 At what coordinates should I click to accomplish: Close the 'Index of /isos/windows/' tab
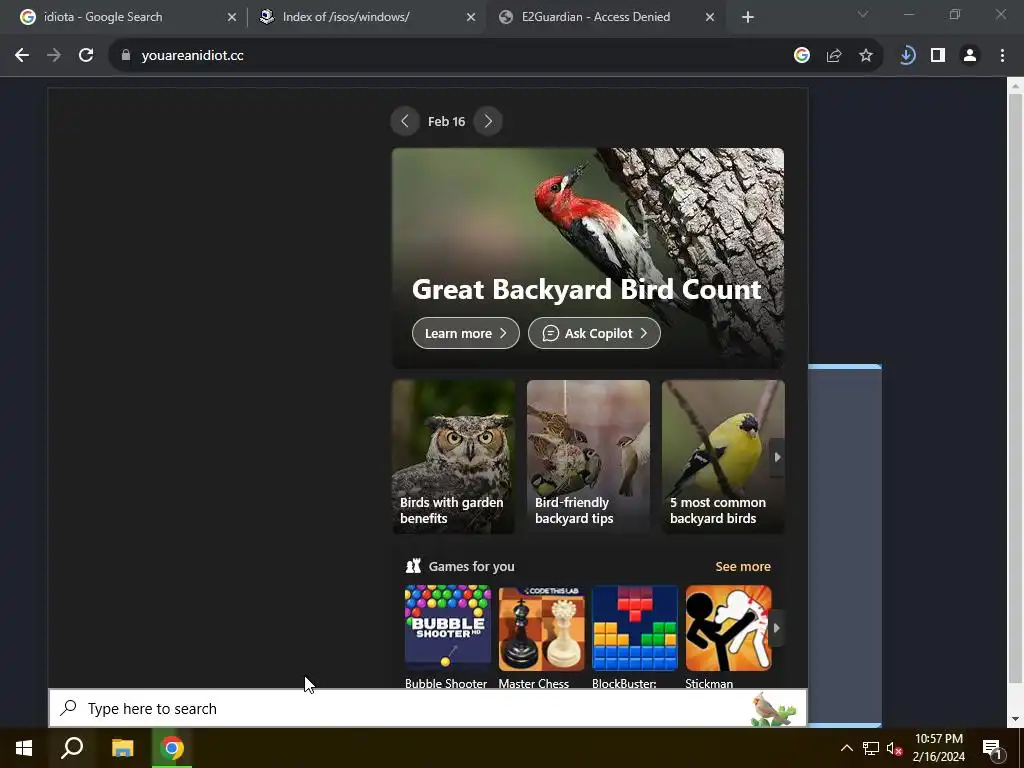471,18
